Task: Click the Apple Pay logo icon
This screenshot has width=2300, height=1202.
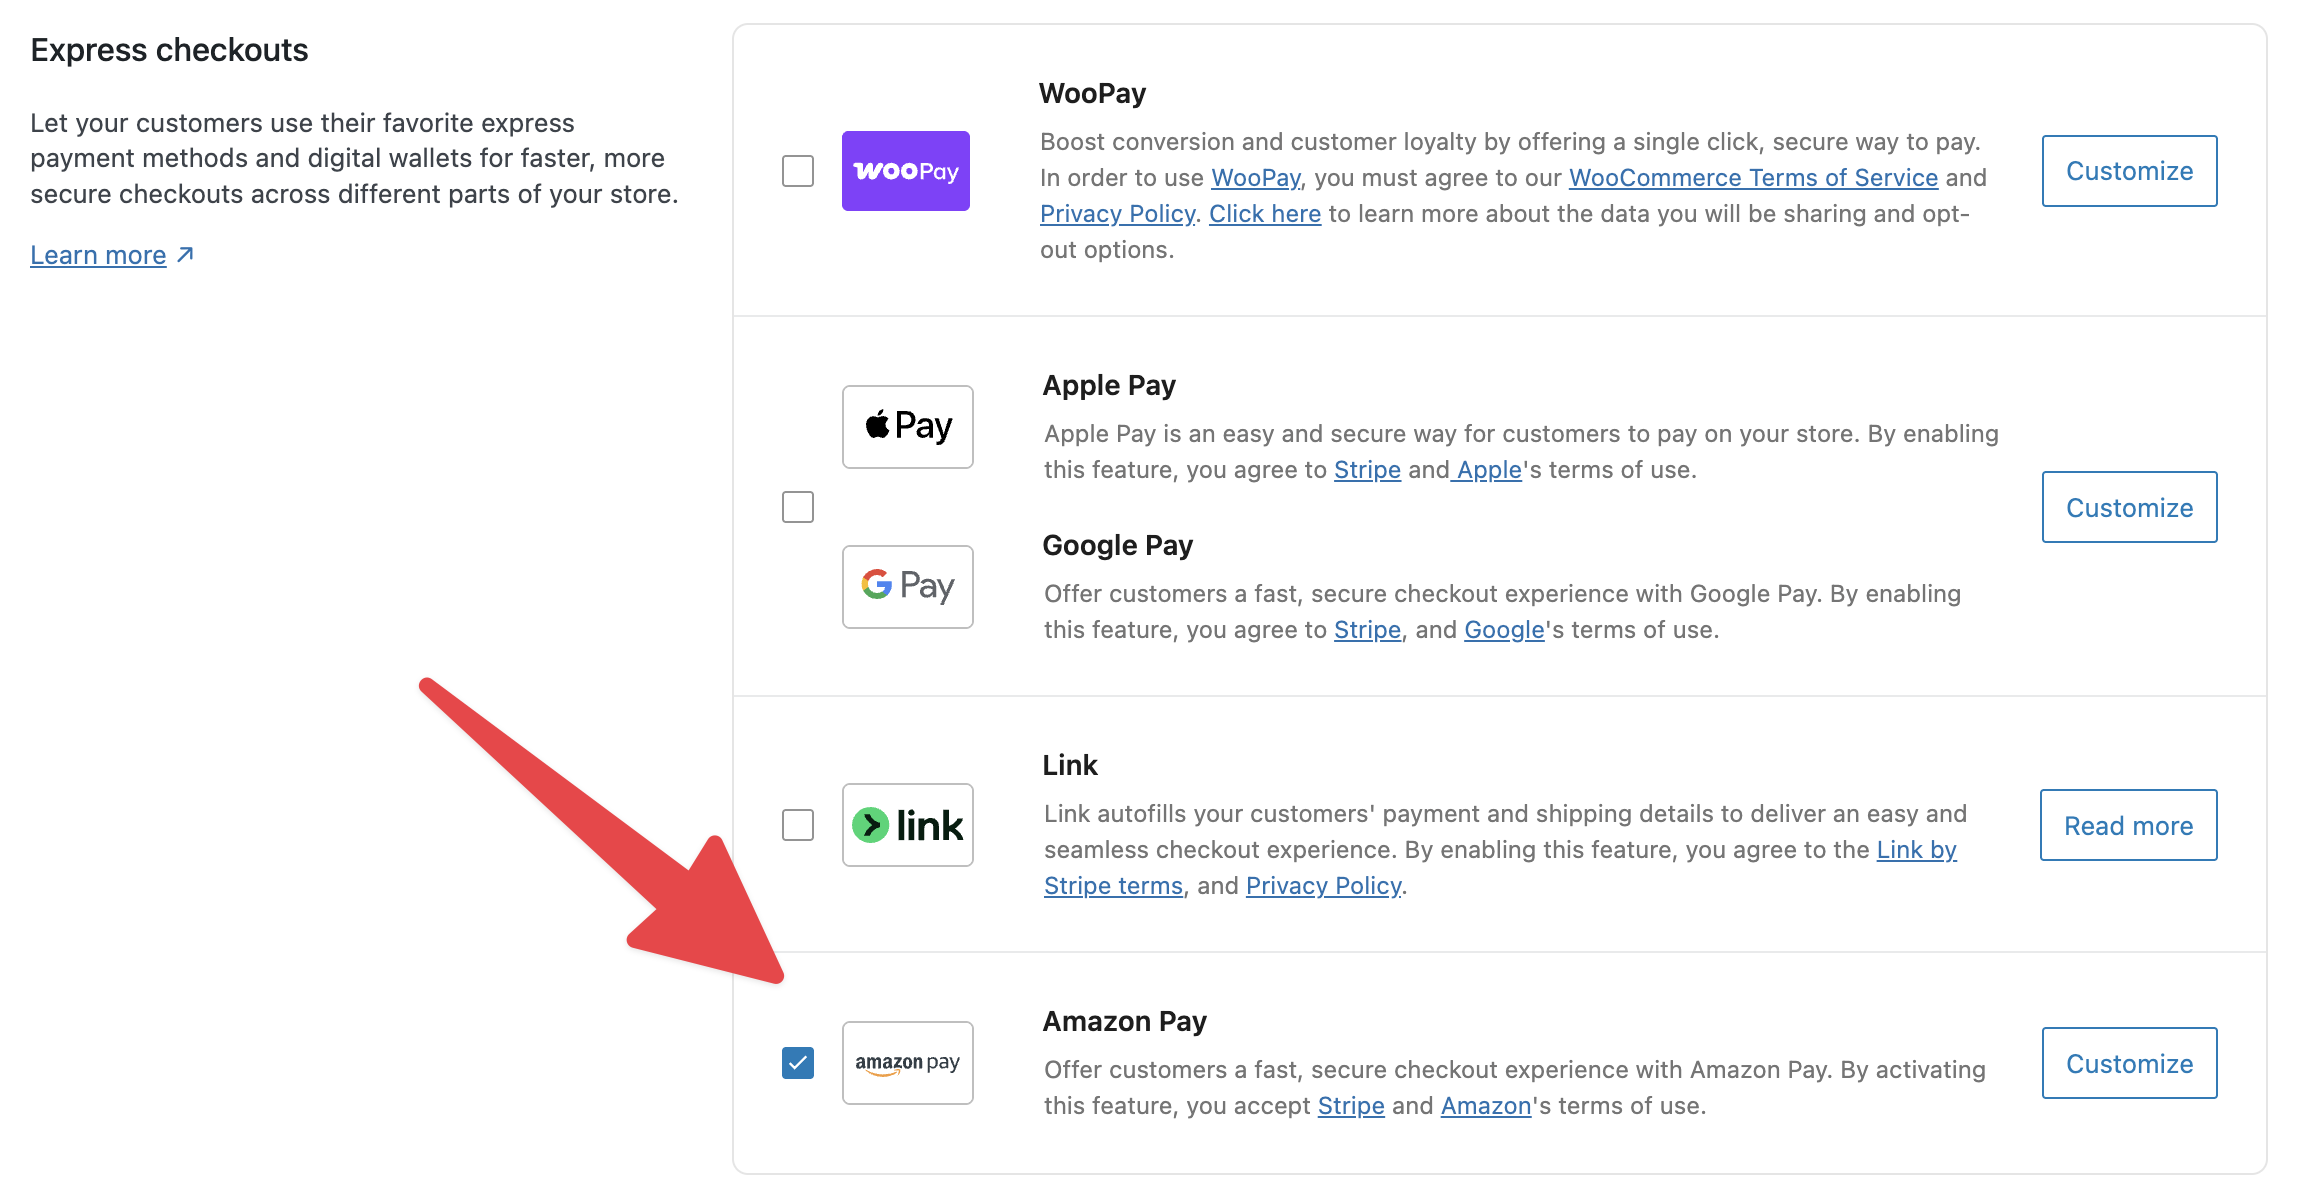Action: (907, 427)
